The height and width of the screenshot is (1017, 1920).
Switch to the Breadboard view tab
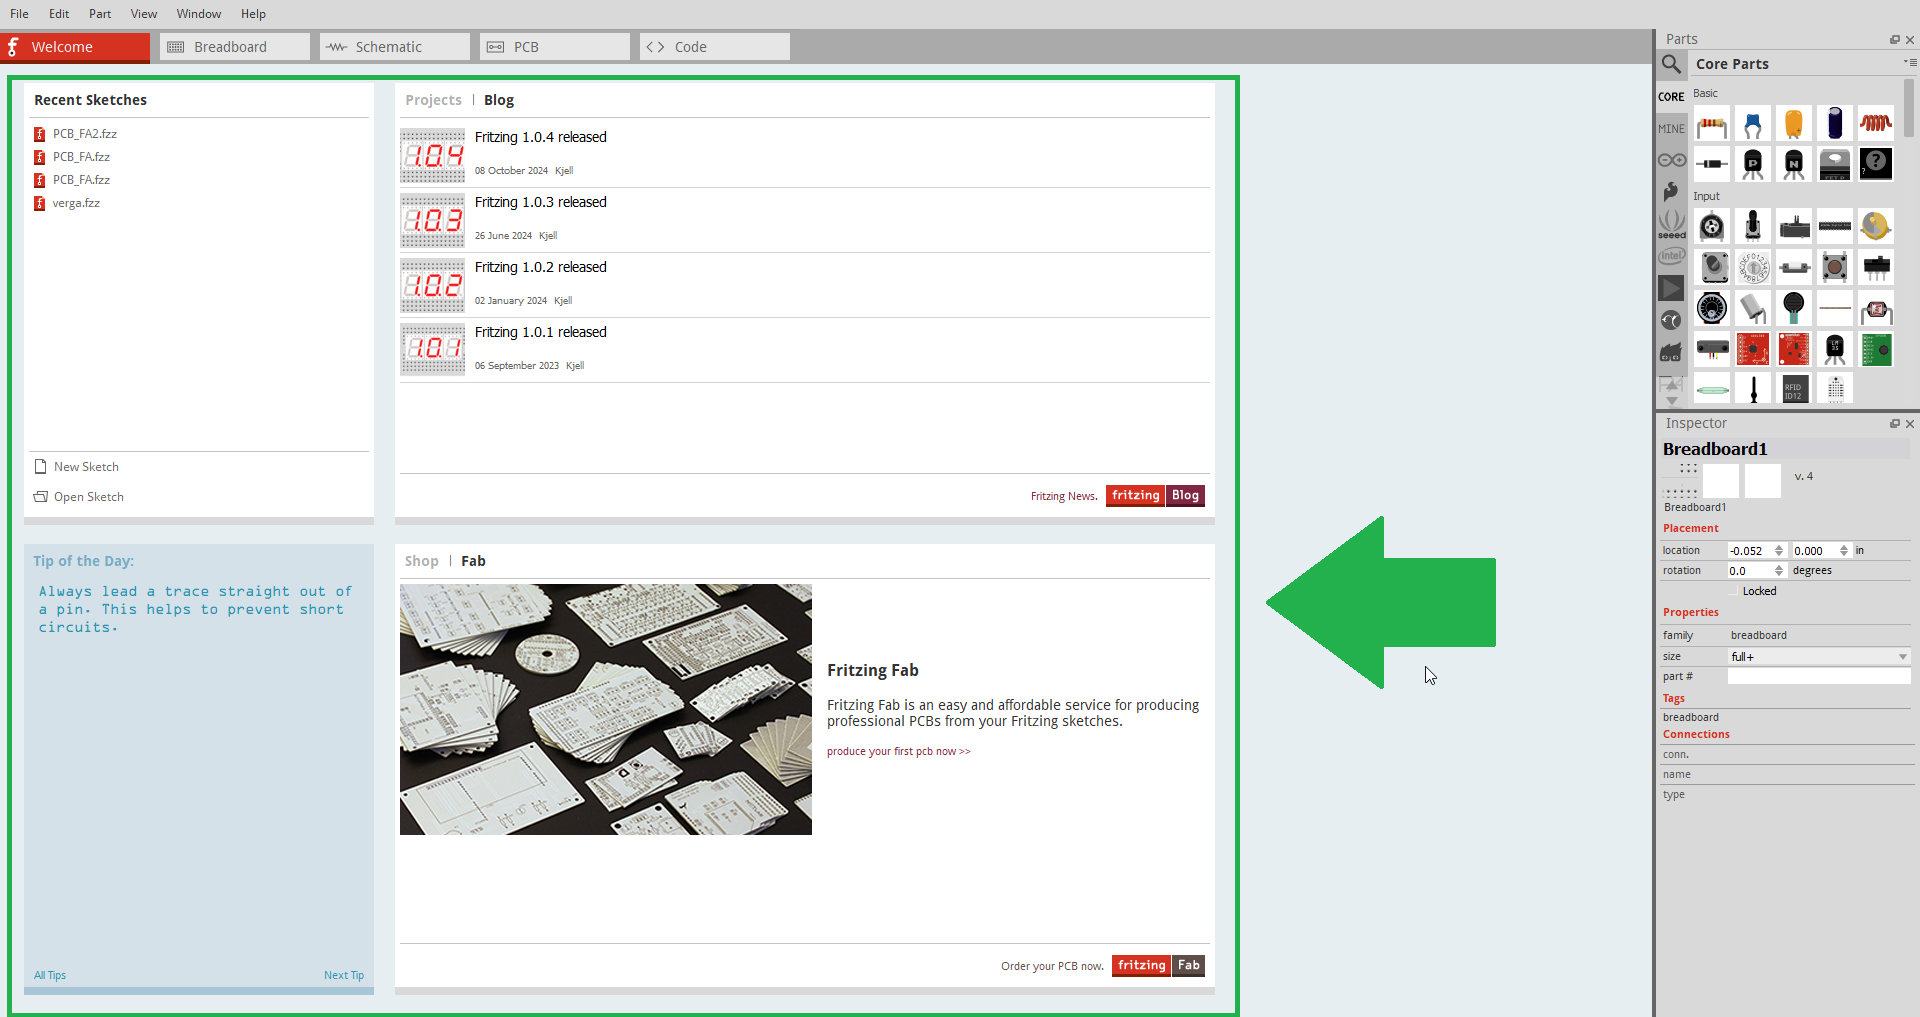pos(235,47)
